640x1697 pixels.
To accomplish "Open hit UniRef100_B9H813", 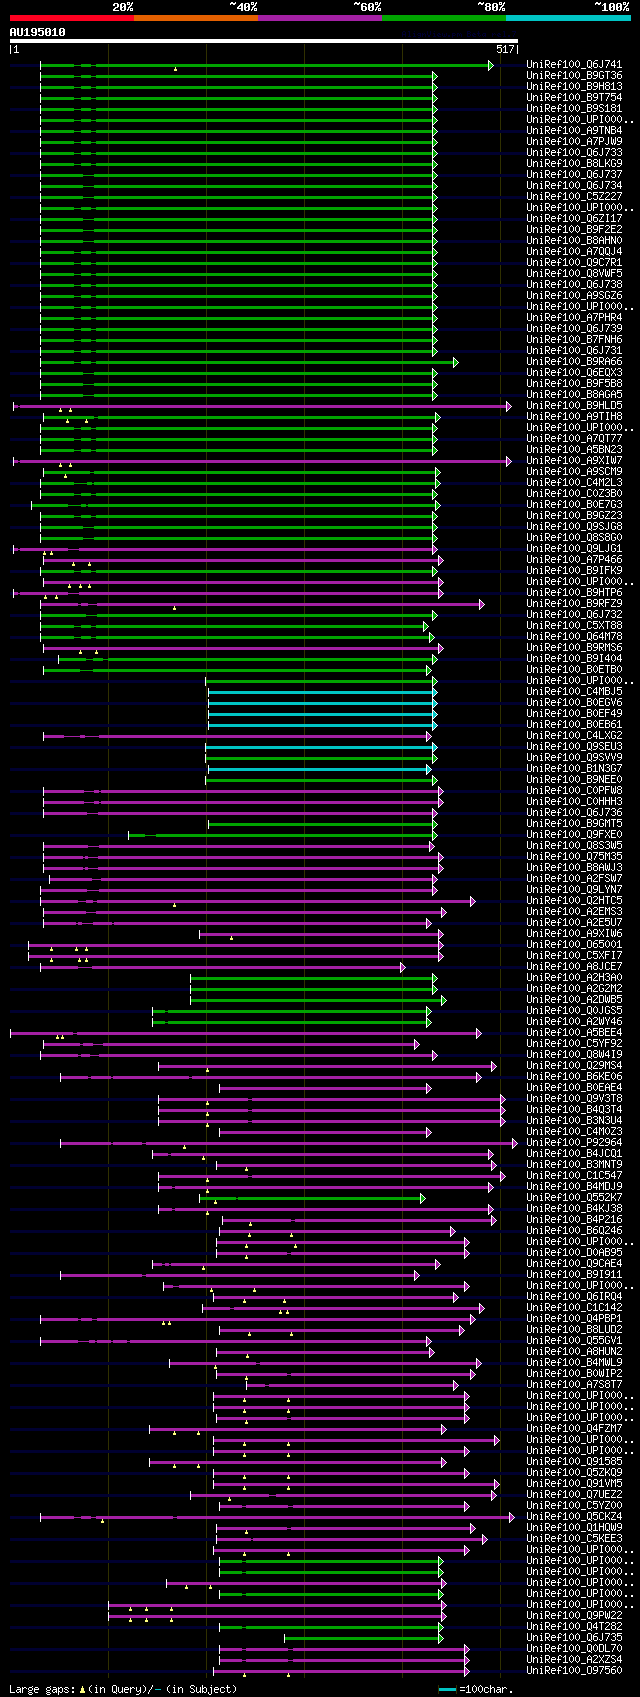I will tap(574, 87).
